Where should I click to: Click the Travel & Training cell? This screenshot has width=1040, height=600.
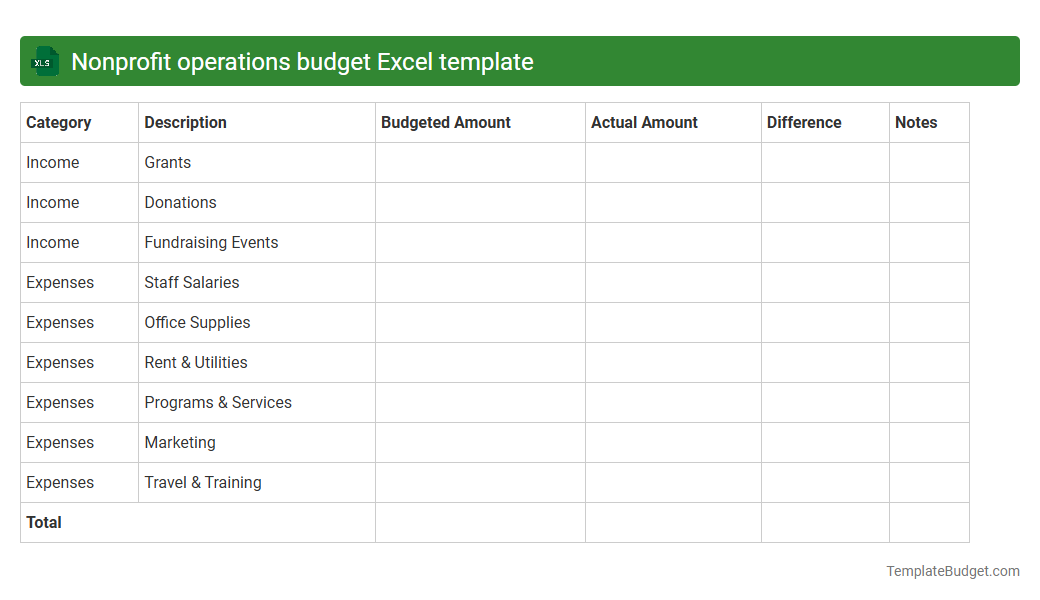203,482
